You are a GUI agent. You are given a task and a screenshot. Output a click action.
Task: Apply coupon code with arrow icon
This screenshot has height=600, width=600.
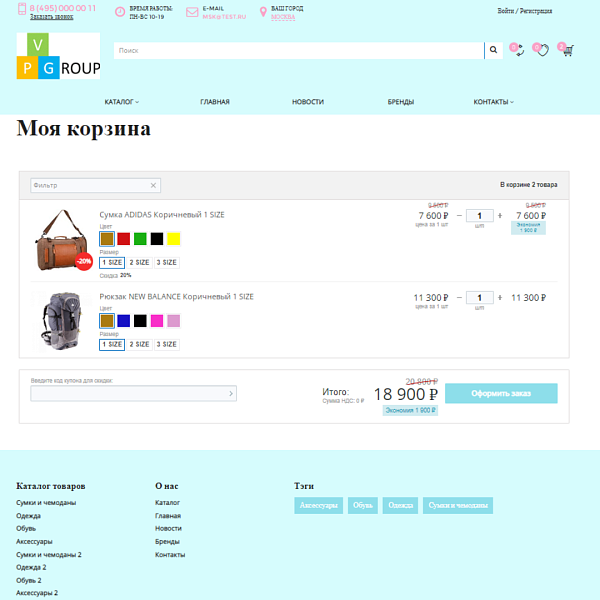tap(232, 394)
